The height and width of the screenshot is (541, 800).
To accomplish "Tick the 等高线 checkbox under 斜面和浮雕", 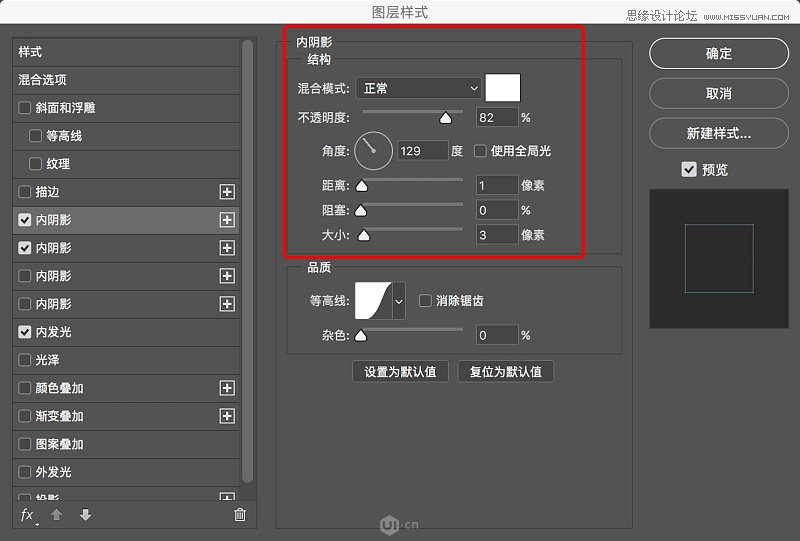I will [x=35, y=136].
